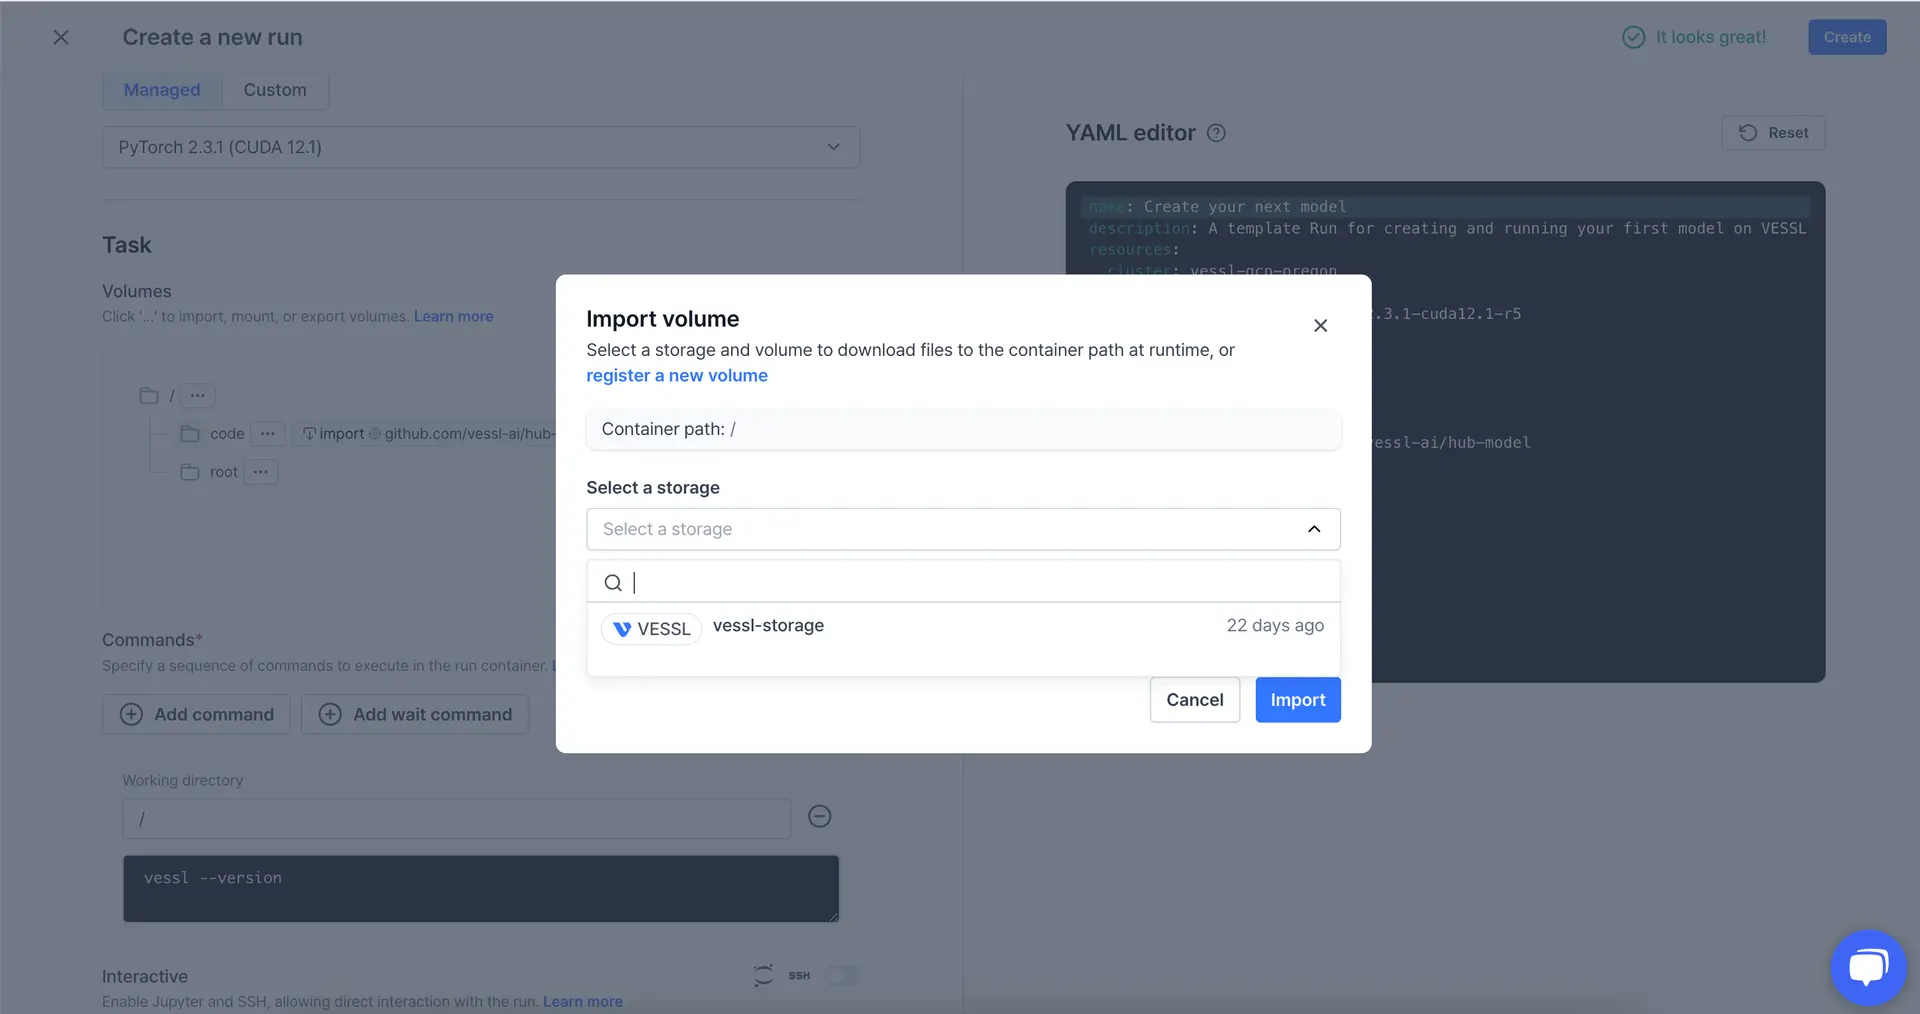Click the Working directory input field

click(457, 819)
